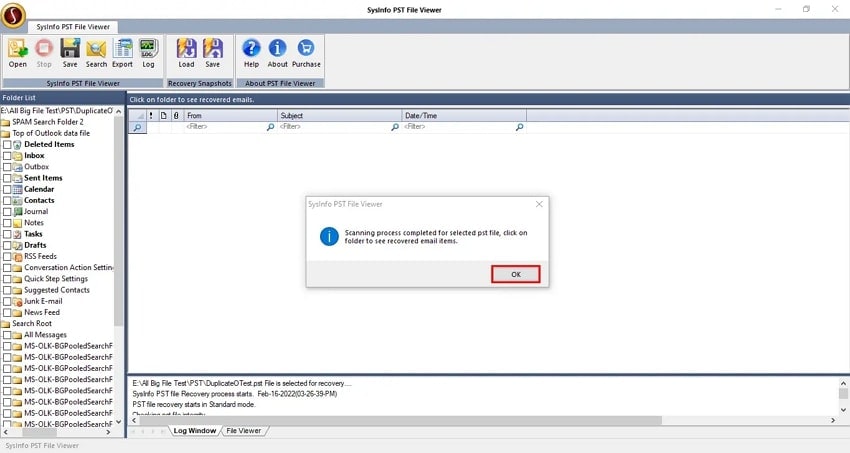This screenshot has width=850, height=453.
Task: Click the Purchase cart icon
Action: click(x=306, y=48)
